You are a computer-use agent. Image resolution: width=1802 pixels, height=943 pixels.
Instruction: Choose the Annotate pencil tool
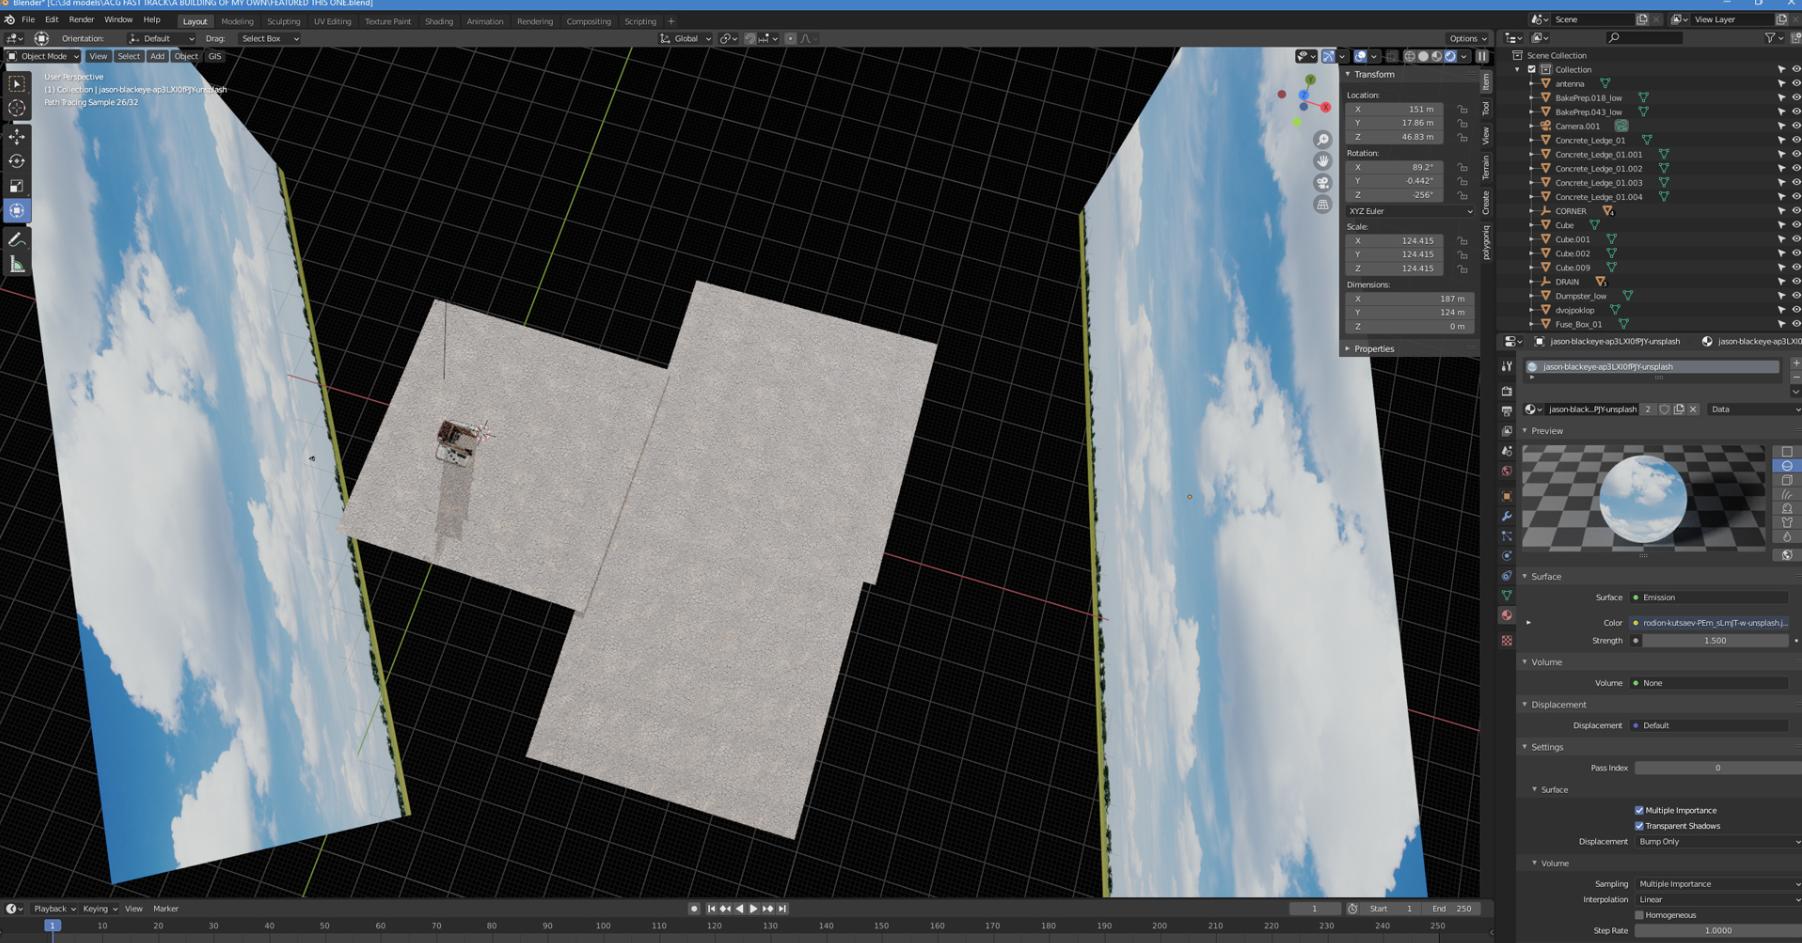click(x=17, y=240)
